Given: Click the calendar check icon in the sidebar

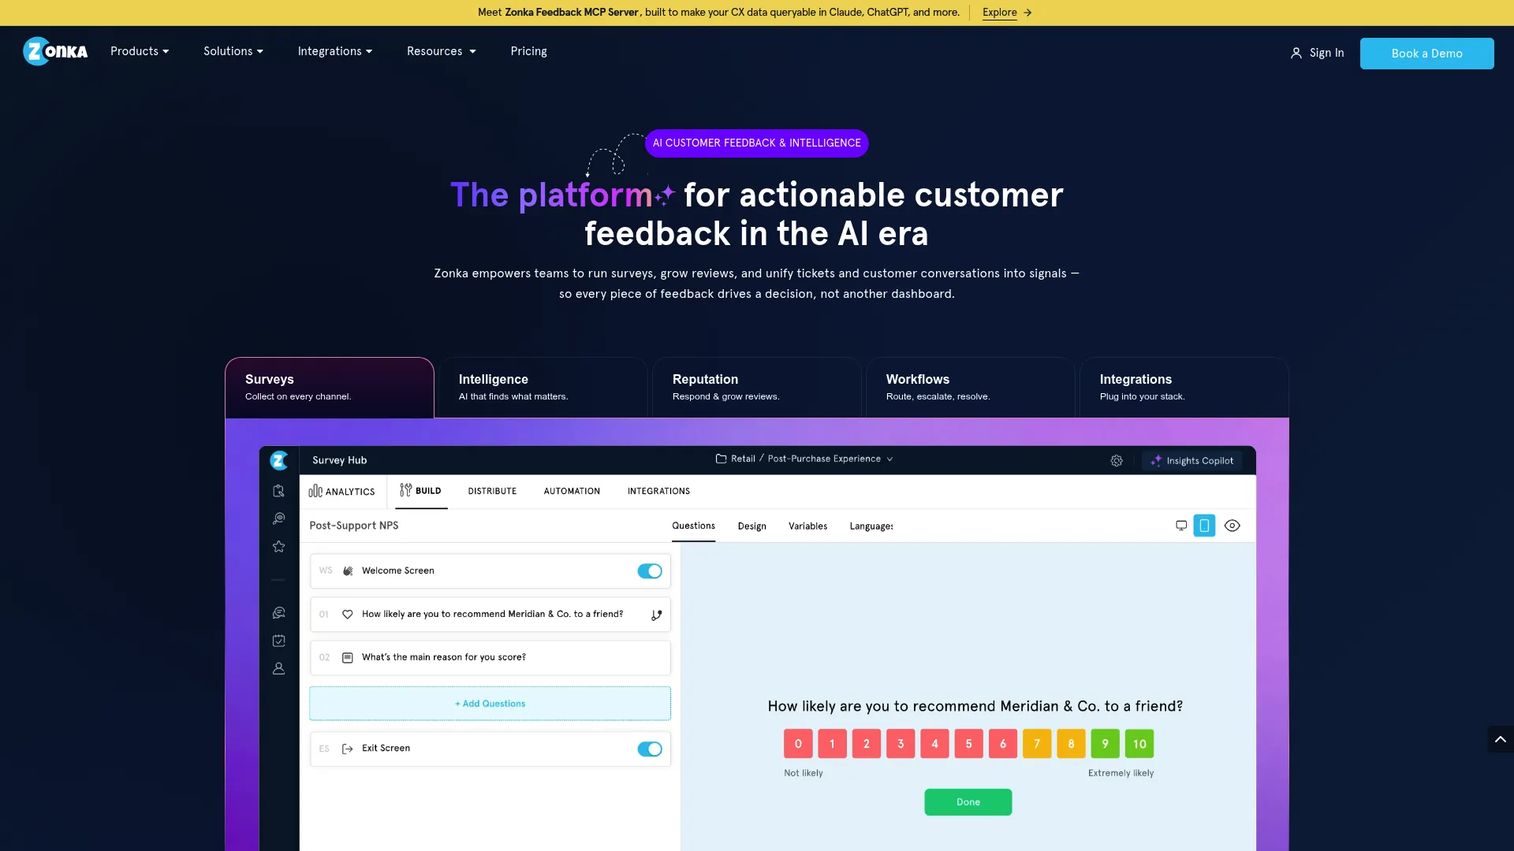Looking at the screenshot, I should point(279,641).
